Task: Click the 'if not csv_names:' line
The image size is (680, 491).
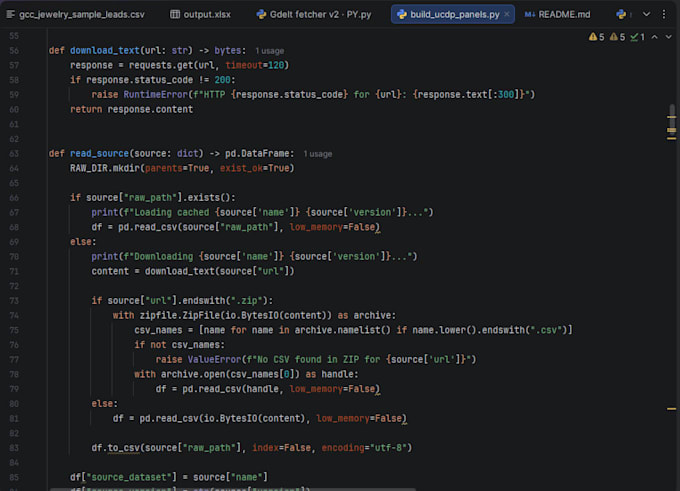Action: point(180,344)
